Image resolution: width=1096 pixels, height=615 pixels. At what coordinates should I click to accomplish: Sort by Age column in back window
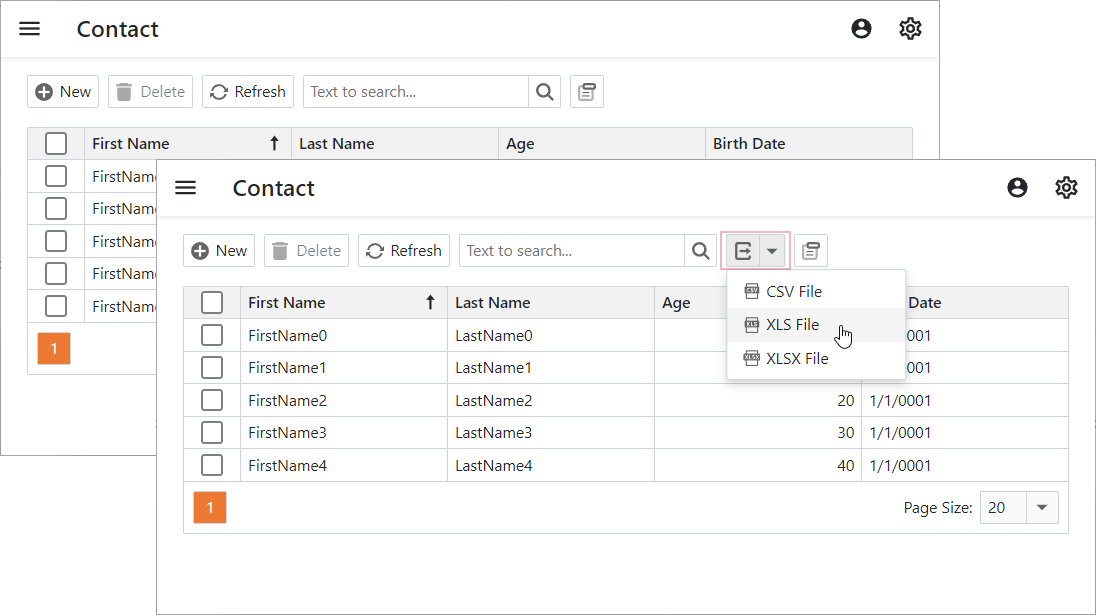[x=602, y=143]
